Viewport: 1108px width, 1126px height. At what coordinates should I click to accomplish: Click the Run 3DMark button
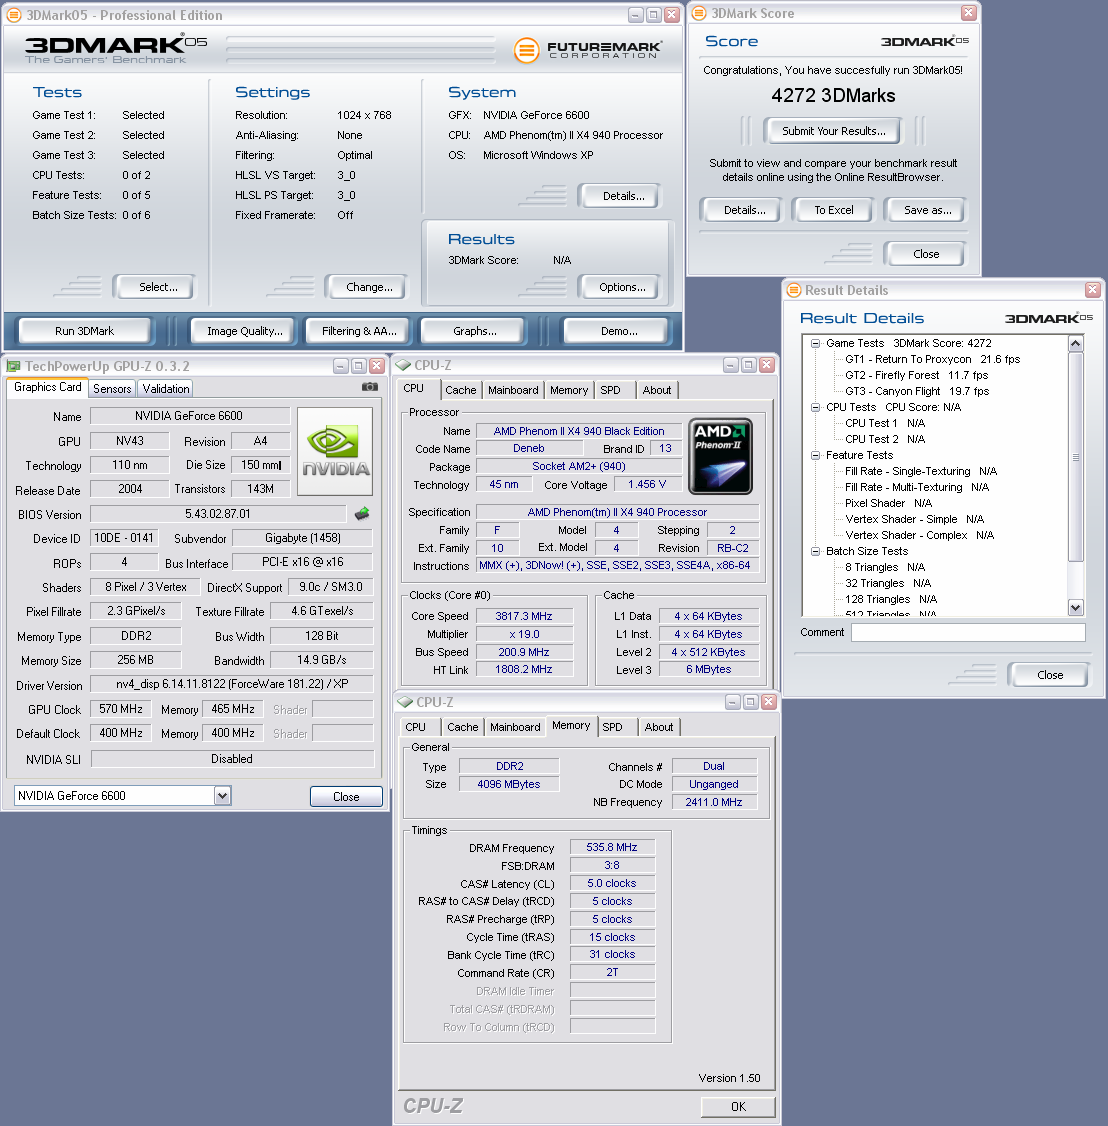85,331
